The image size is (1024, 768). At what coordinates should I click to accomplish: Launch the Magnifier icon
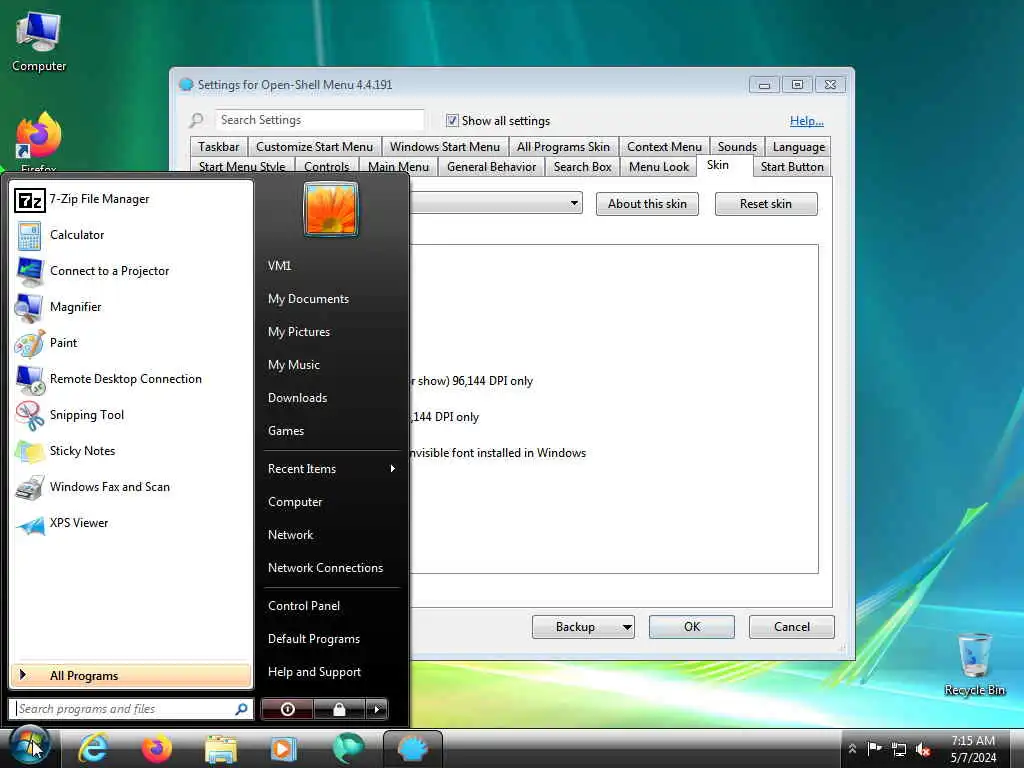(x=29, y=308)
